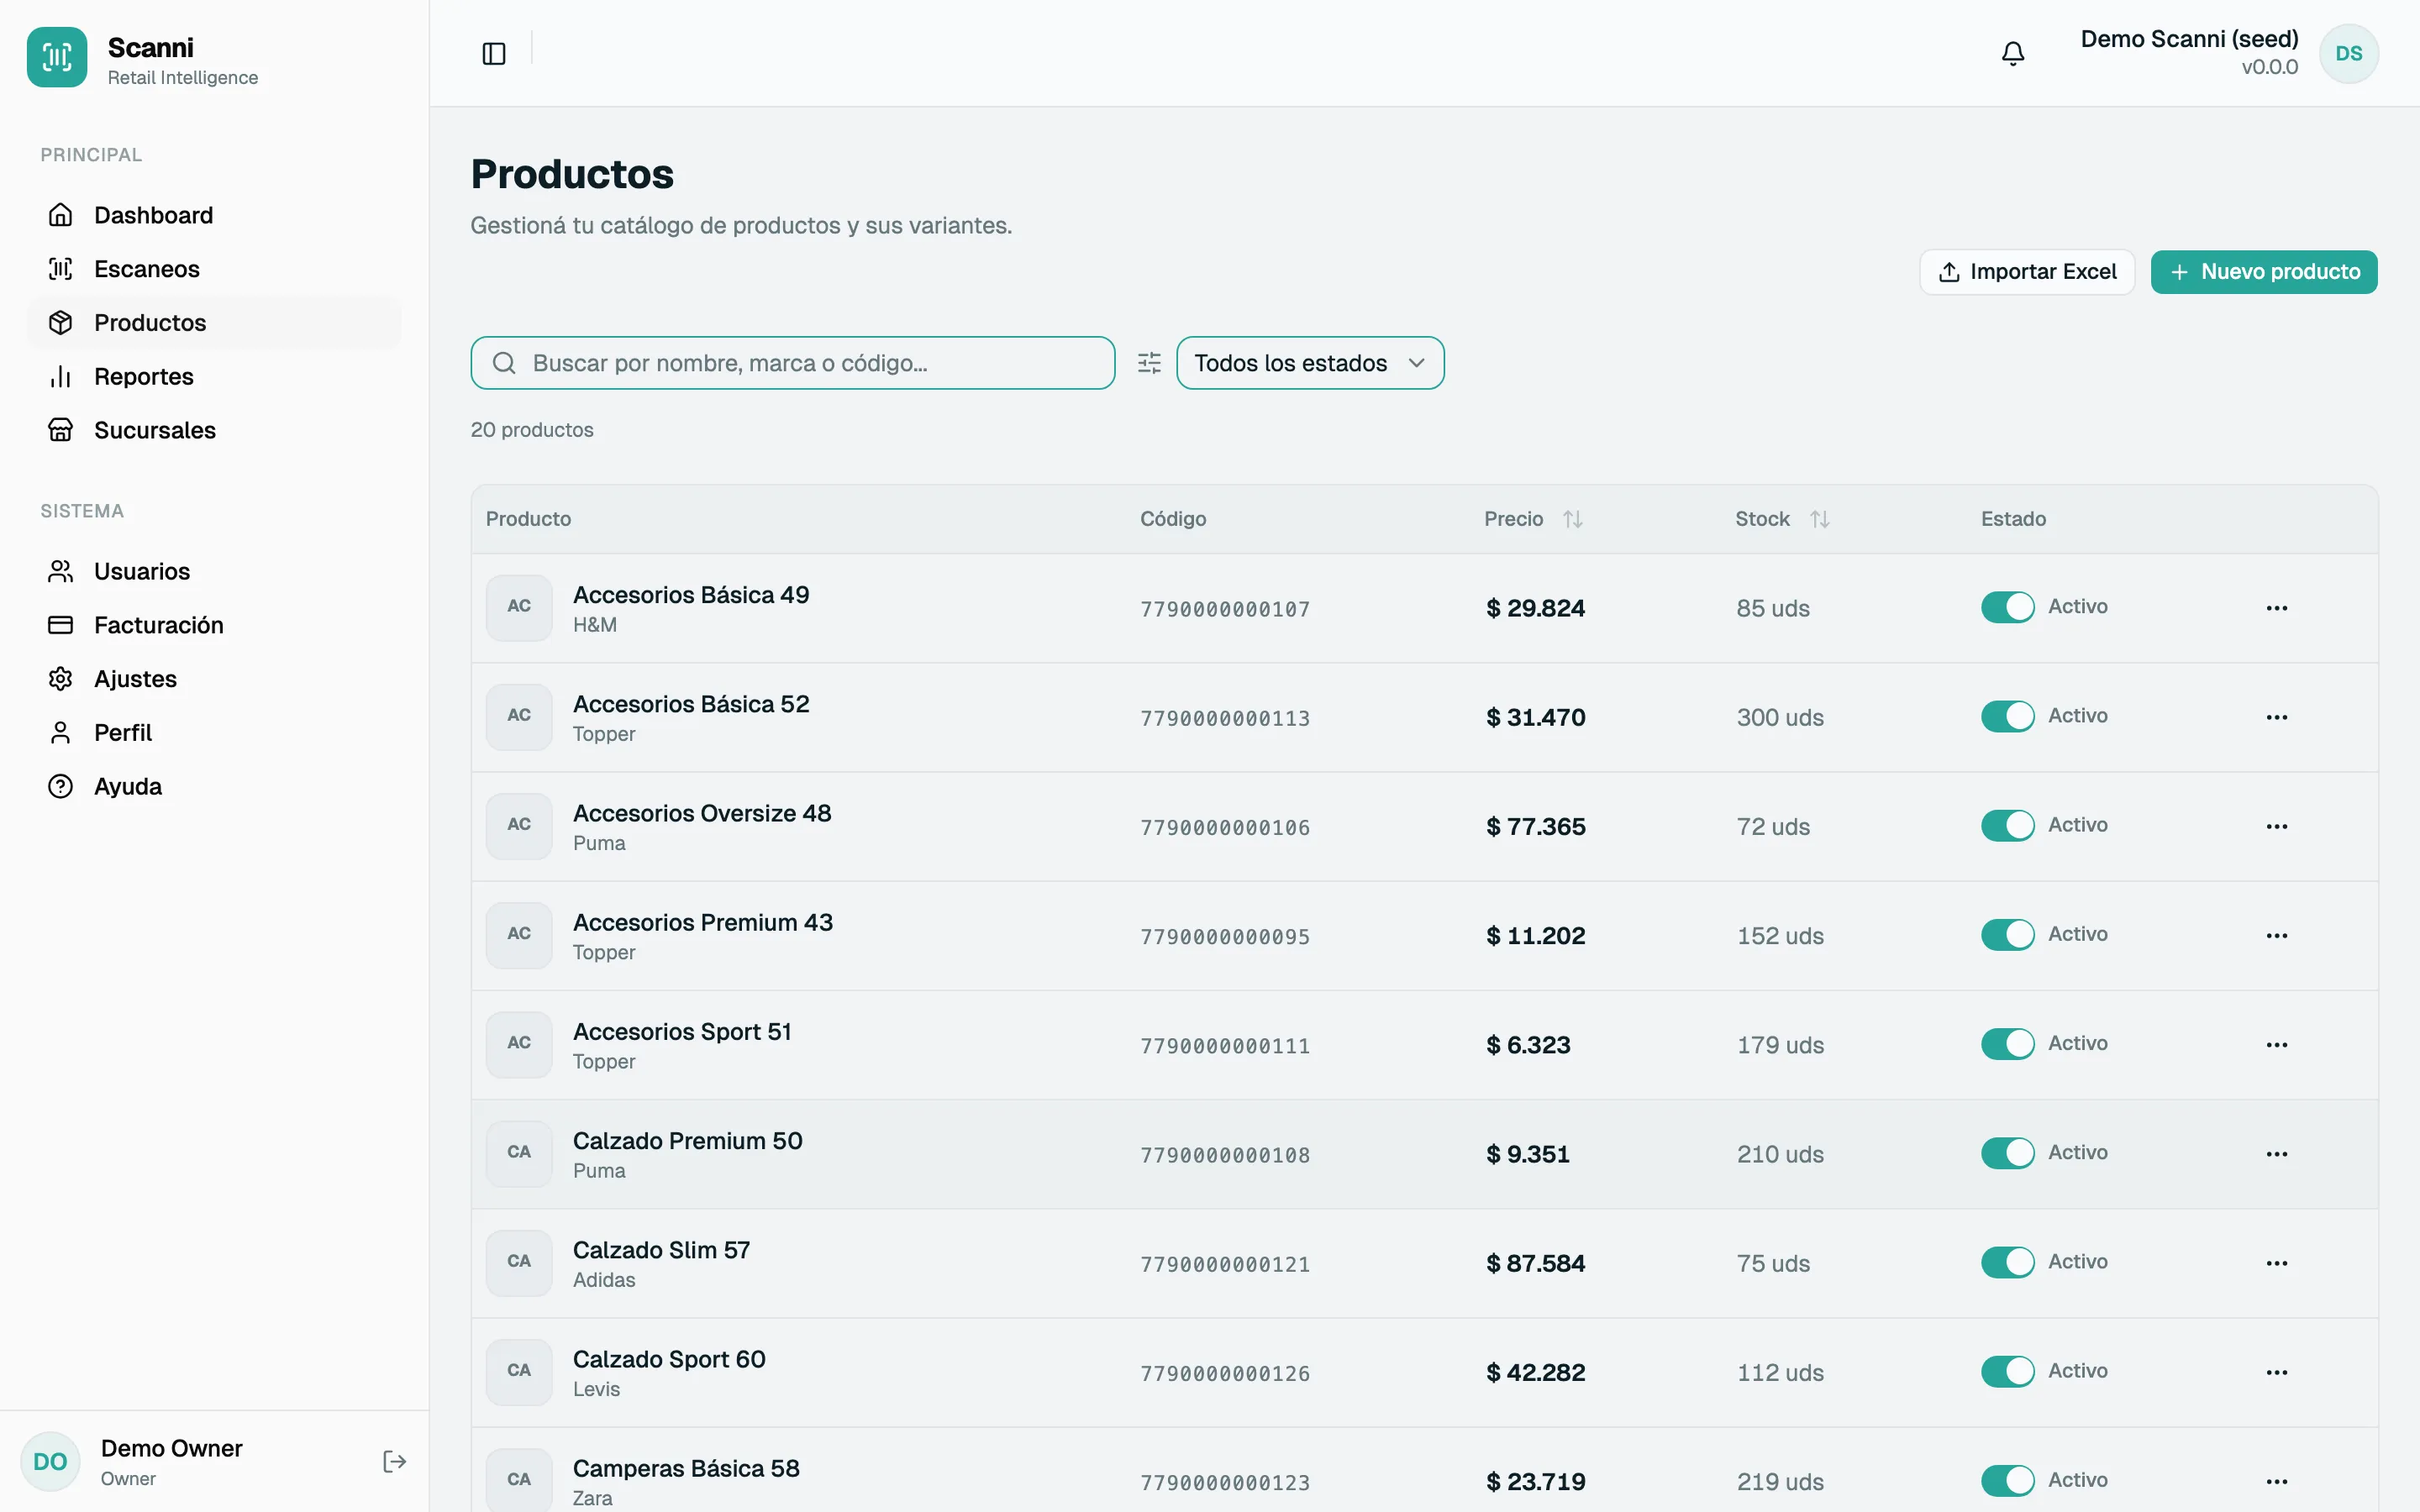The image size is (2420, 1512).
Task: Click price $ 87.584
Action: pos(1535,1264)
